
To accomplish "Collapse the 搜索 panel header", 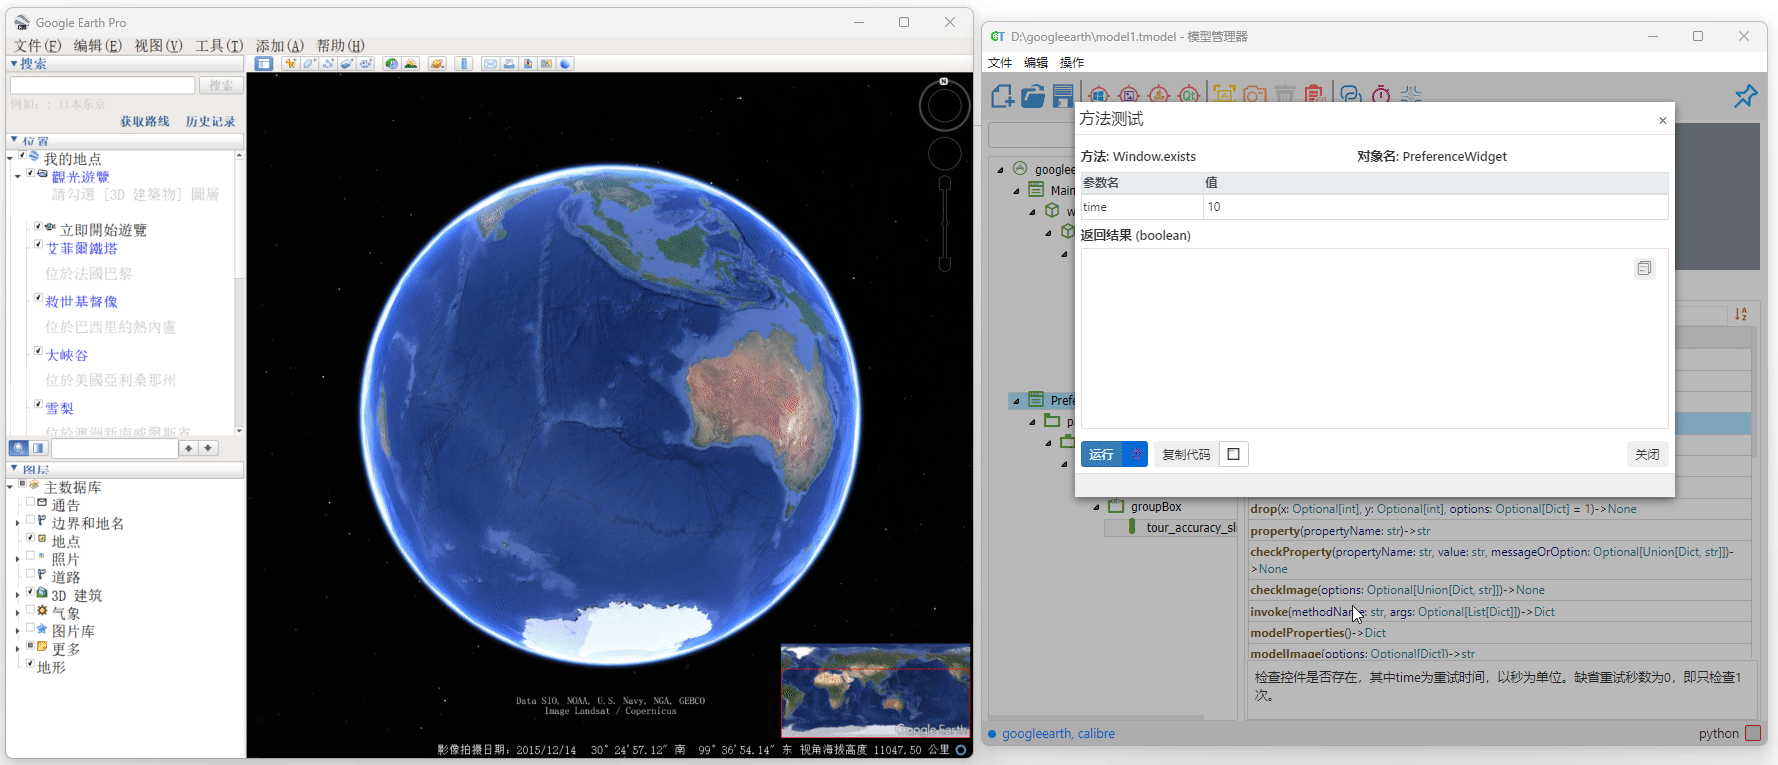I will pyautogui.click(x=125, y=63).
